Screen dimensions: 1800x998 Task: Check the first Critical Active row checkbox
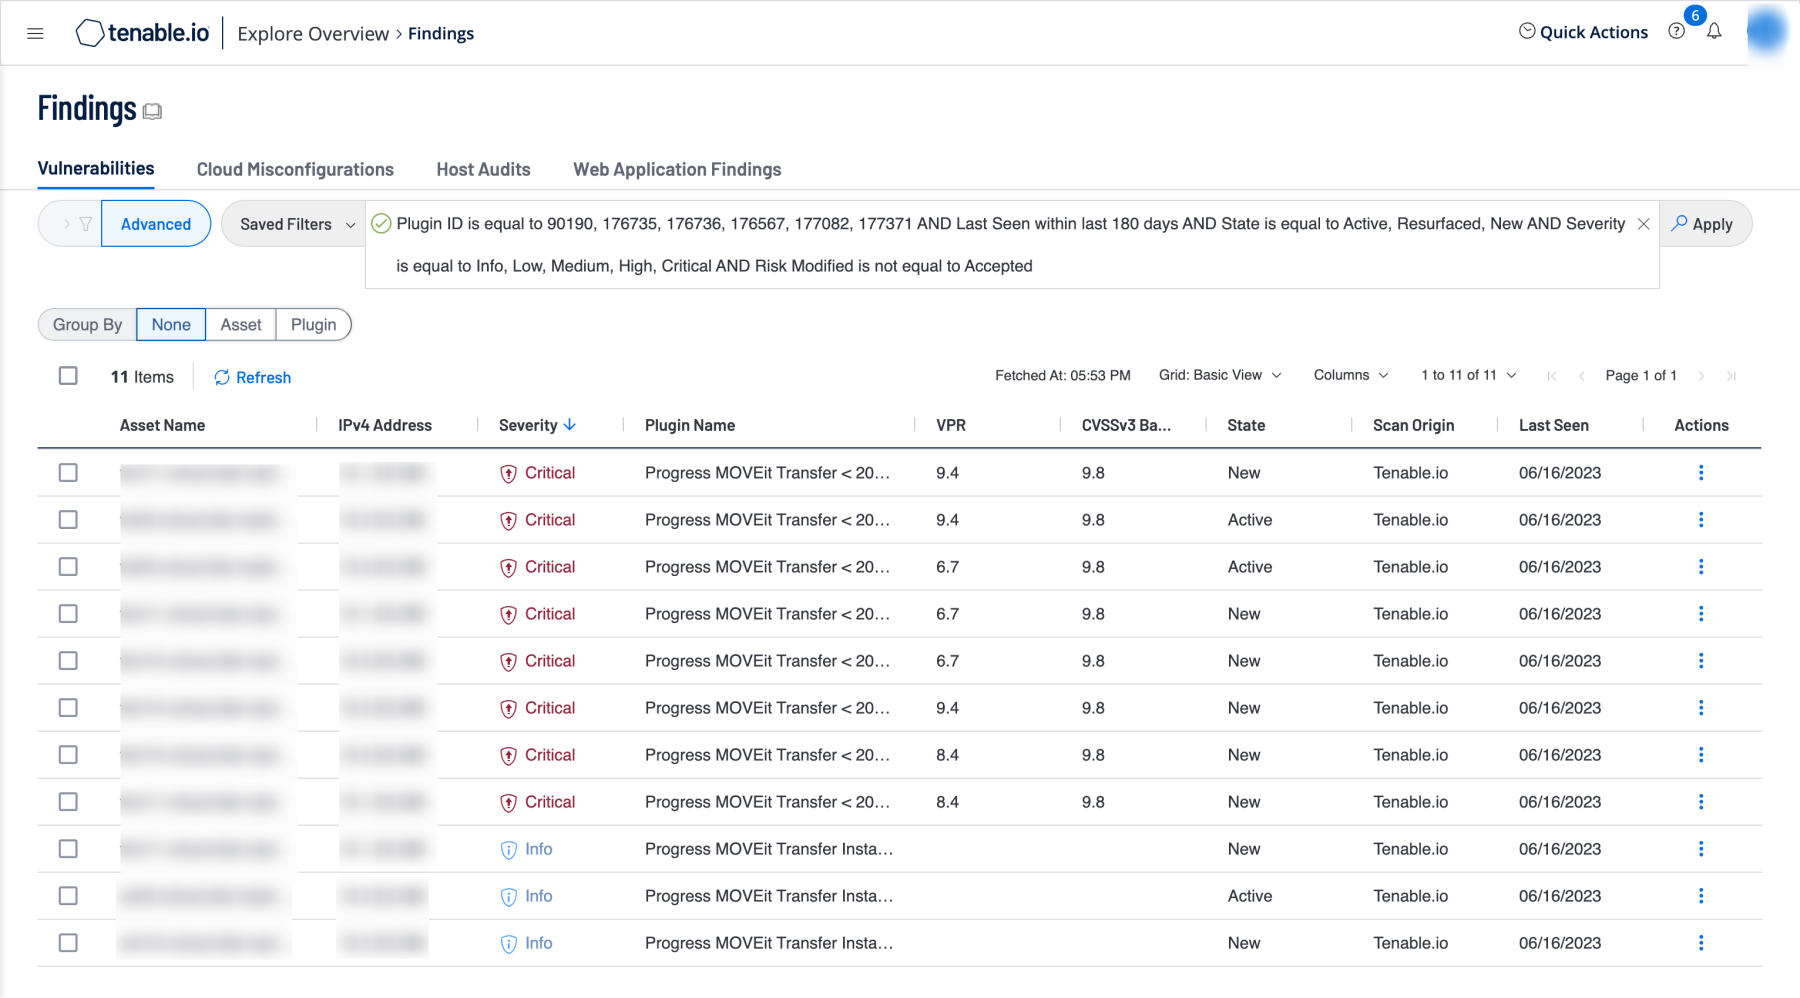[68, 520]
